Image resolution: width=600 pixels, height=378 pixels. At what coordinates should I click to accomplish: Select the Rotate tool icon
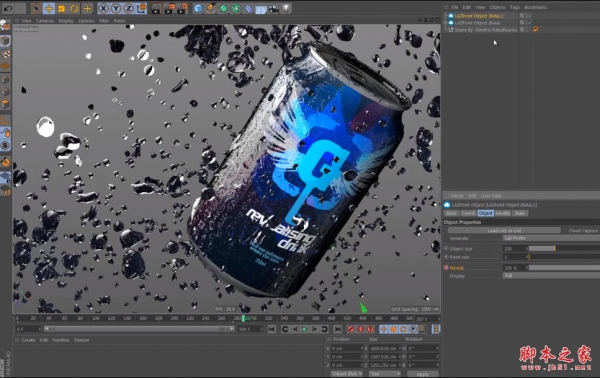coord(74,8)
